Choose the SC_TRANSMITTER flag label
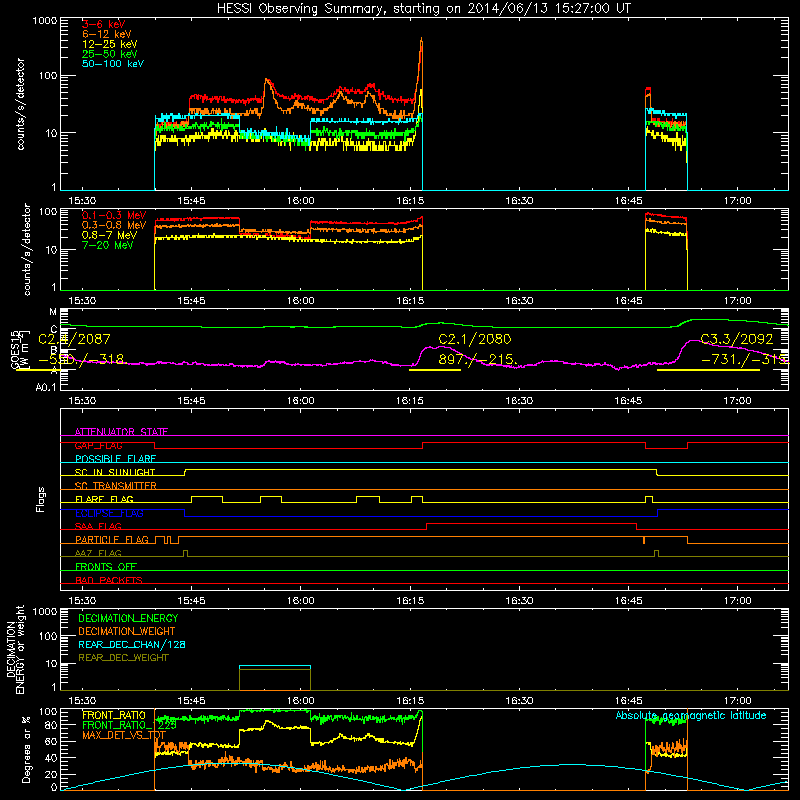 116,485
